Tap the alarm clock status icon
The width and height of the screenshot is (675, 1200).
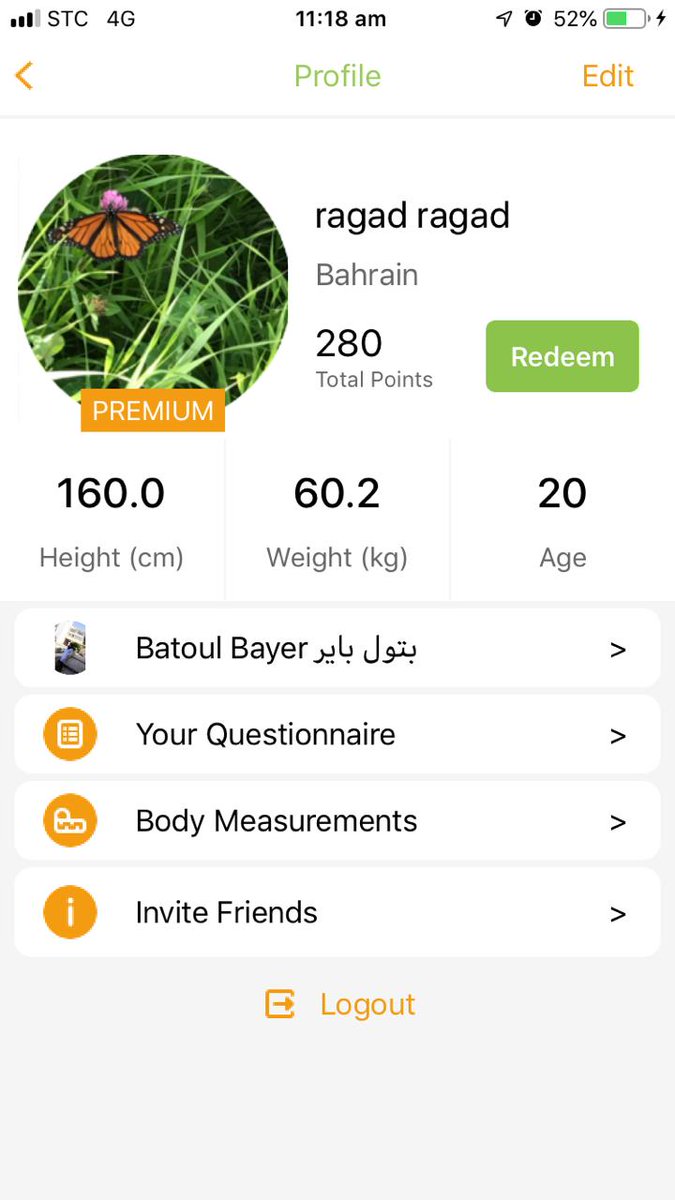pos(533,18)
